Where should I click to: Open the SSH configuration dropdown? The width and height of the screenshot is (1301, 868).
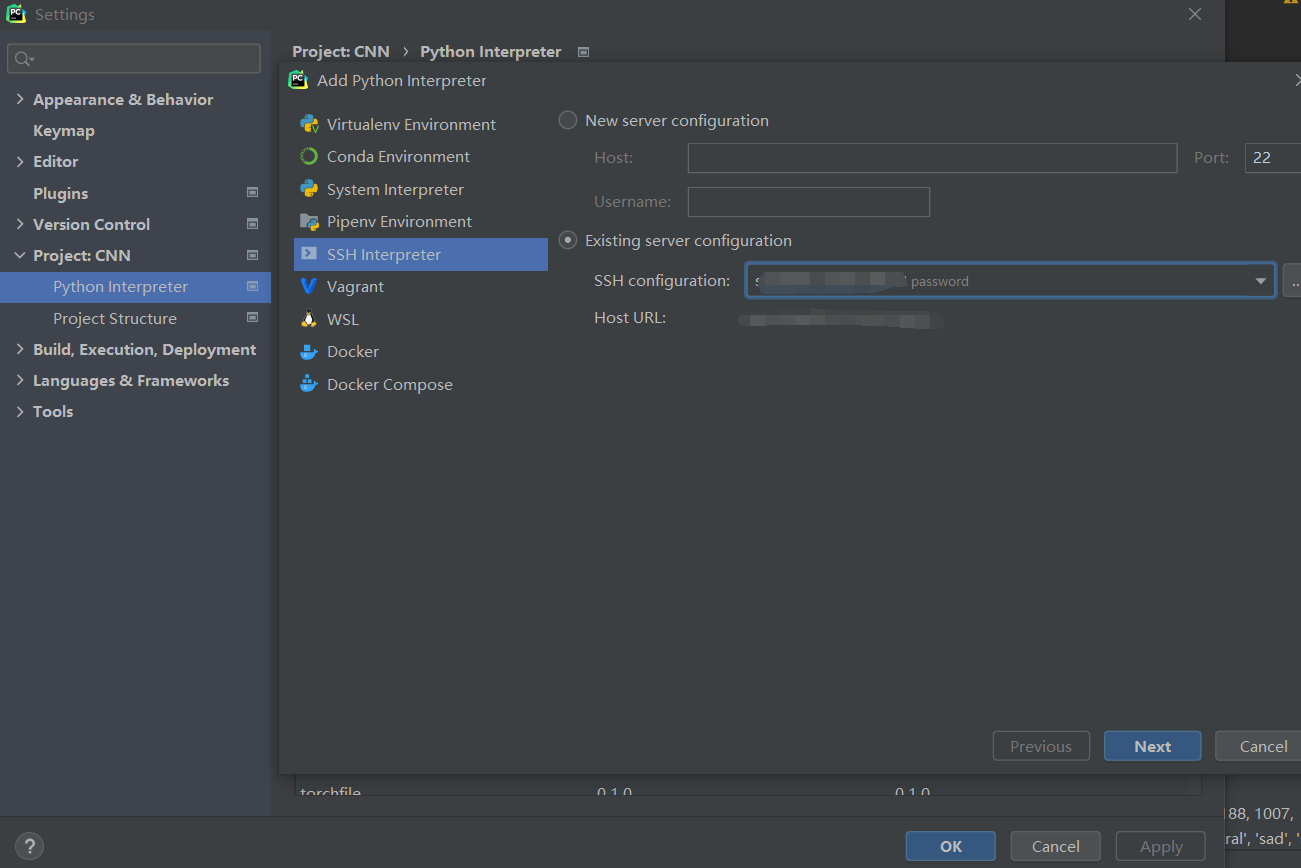(1260, 280)
